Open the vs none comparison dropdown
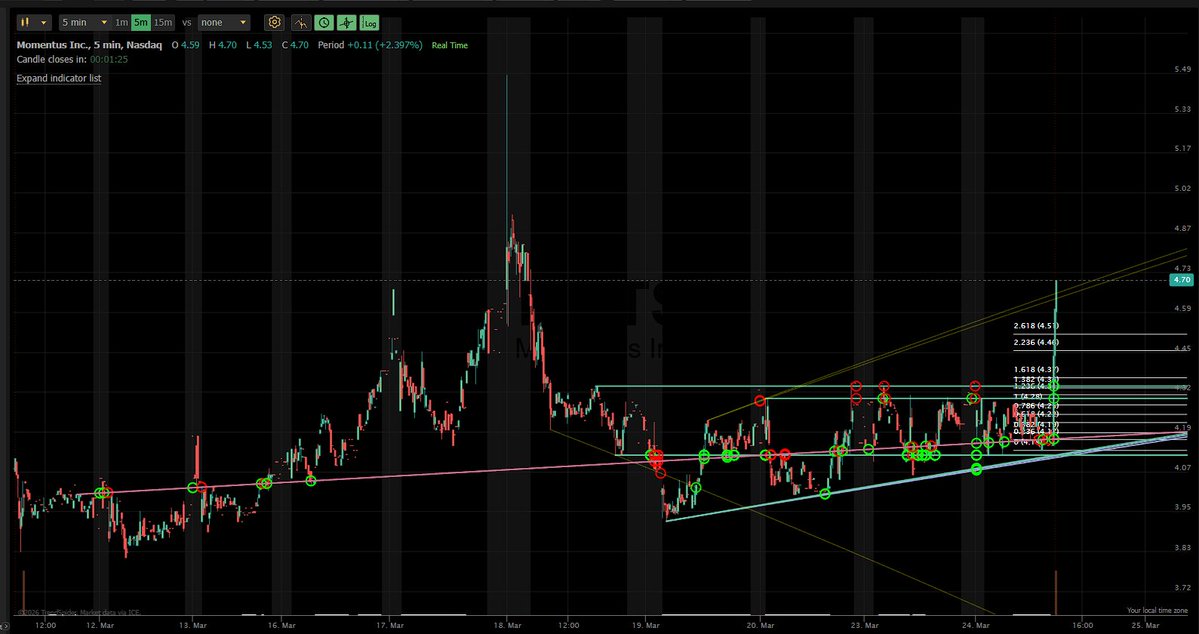The height and width of the screenshot is (634, 1199). pos(223,23)
